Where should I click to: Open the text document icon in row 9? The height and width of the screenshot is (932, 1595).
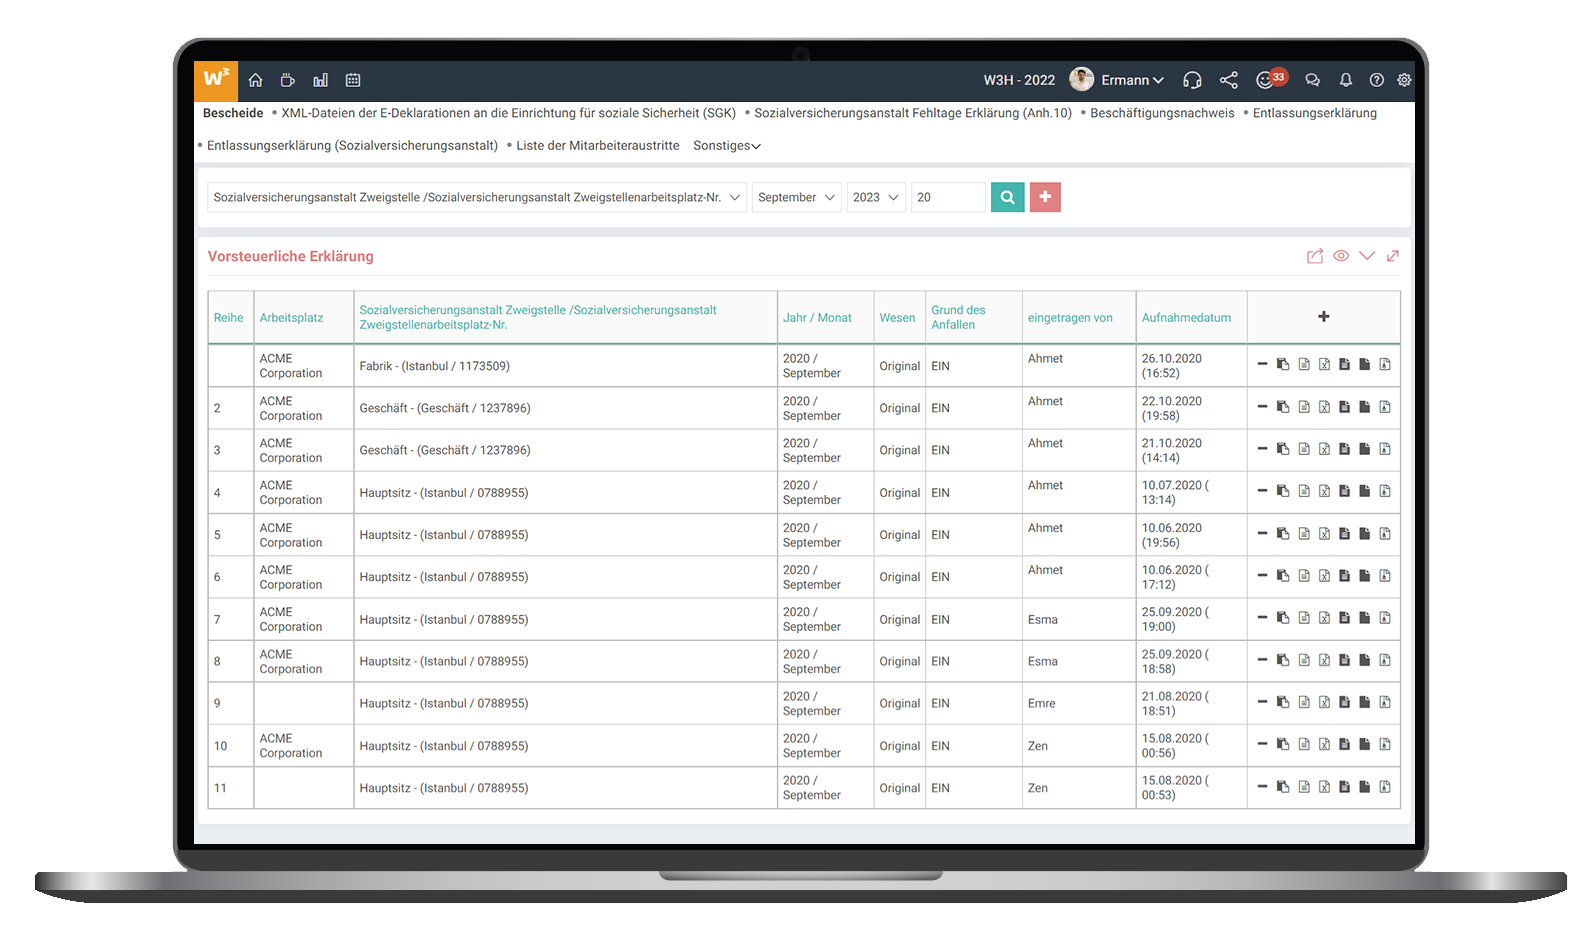click(1304, 702)
